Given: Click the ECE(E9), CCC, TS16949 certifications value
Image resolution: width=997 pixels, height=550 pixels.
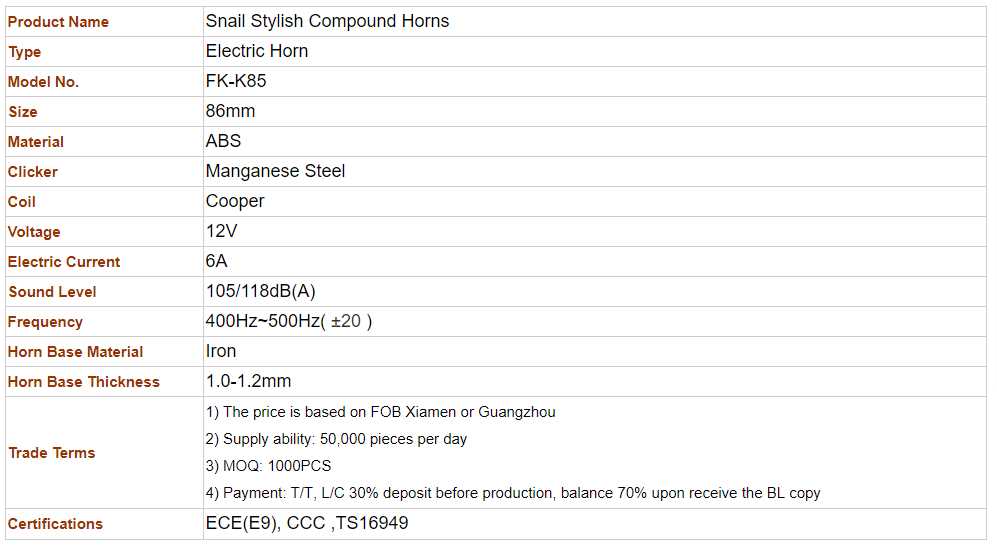Looking at the screenshot, I should pyautogui.click(x=307, y=523).
